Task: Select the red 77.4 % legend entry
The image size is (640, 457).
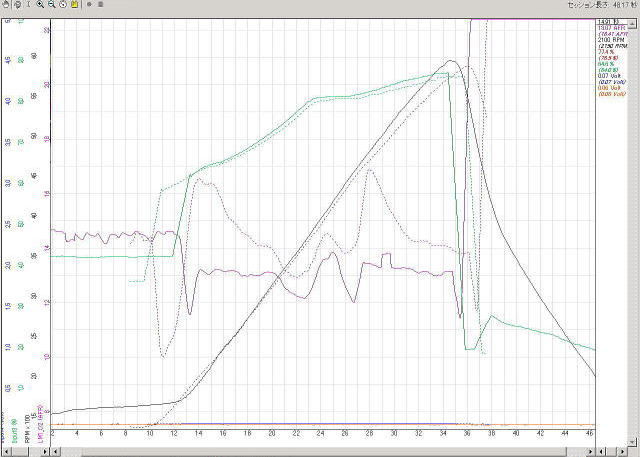Action: 607,52
